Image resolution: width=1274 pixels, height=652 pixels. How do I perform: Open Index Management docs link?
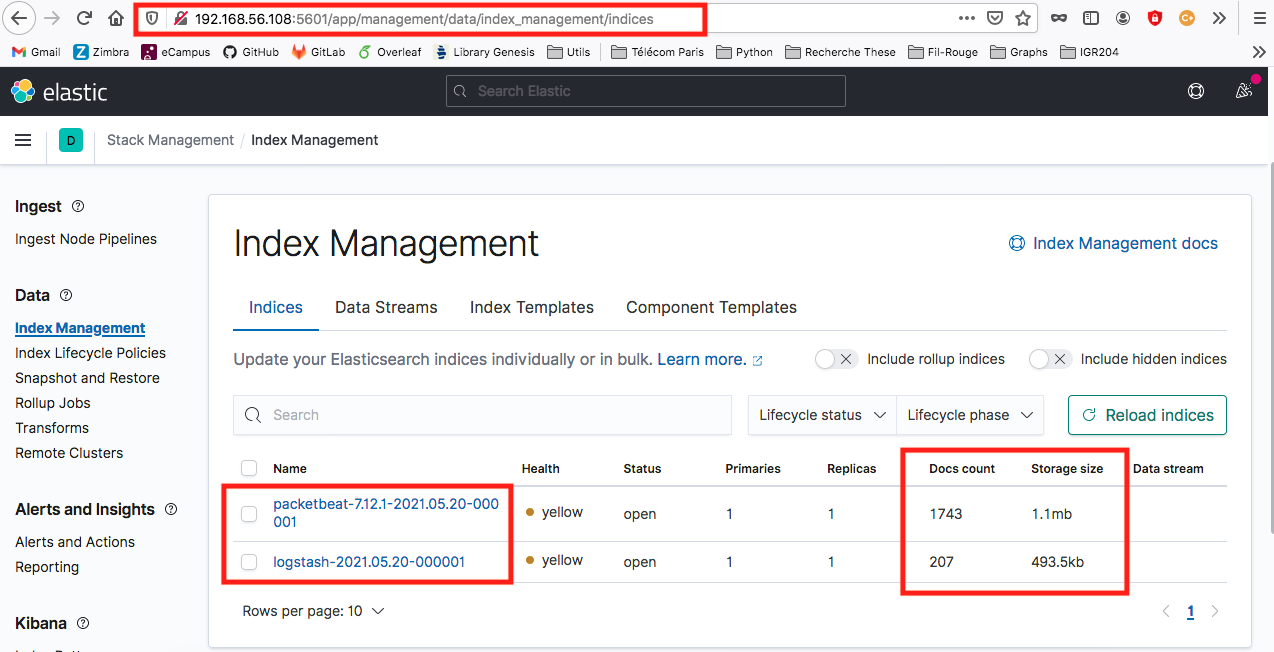coord(1113,243)
